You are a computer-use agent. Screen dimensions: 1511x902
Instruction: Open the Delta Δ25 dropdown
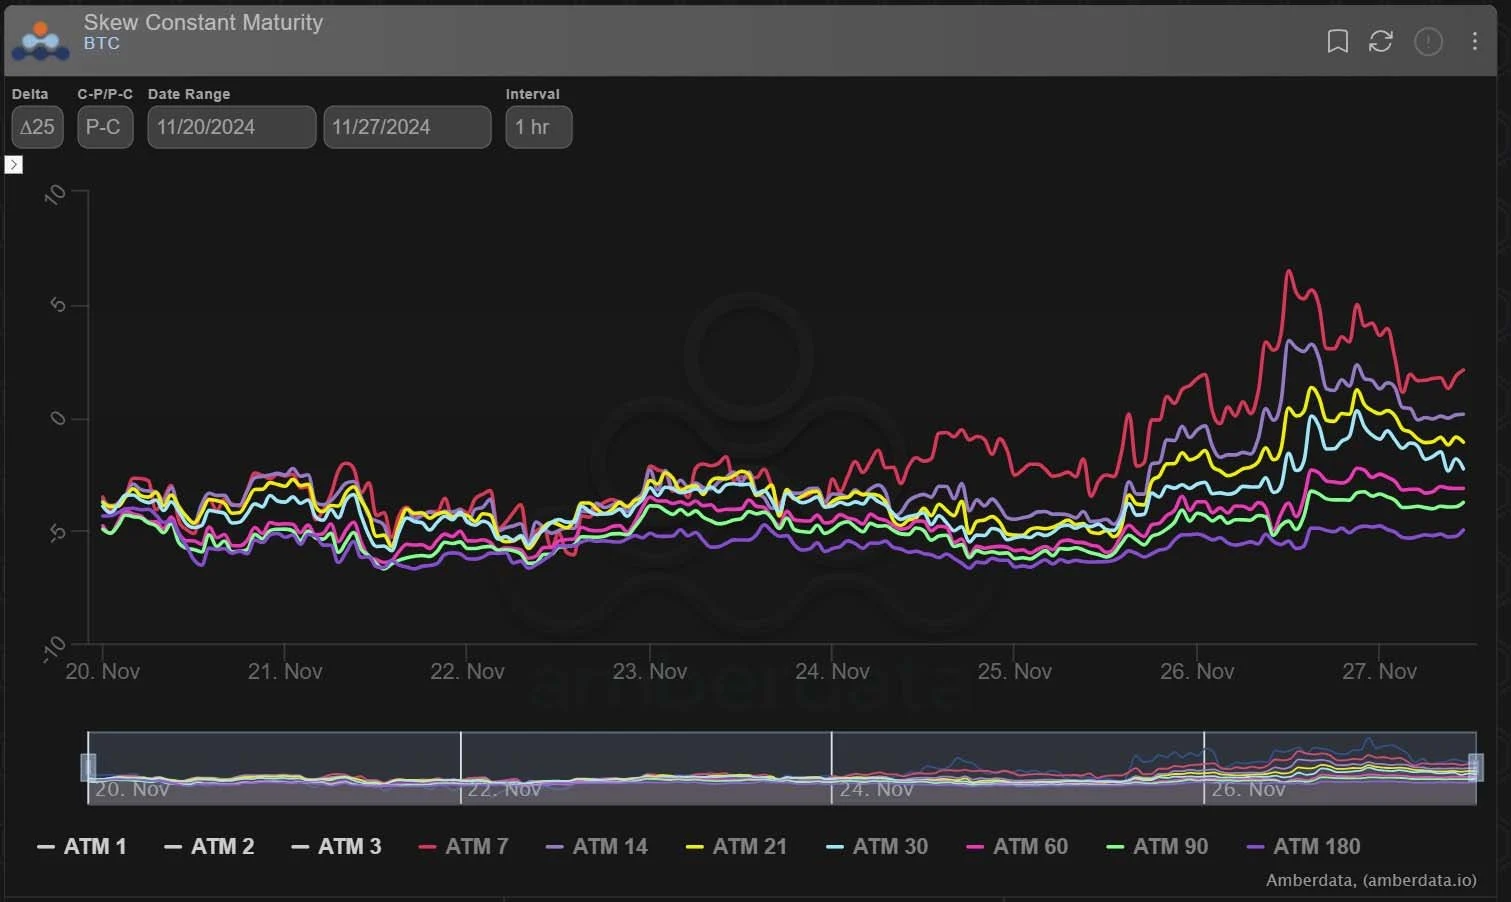[37, 127]
